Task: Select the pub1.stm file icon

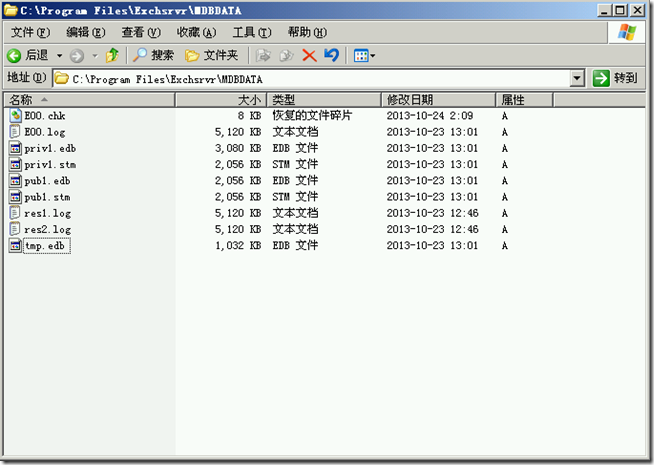Action: pyautogui.click(x=15, y=197)
